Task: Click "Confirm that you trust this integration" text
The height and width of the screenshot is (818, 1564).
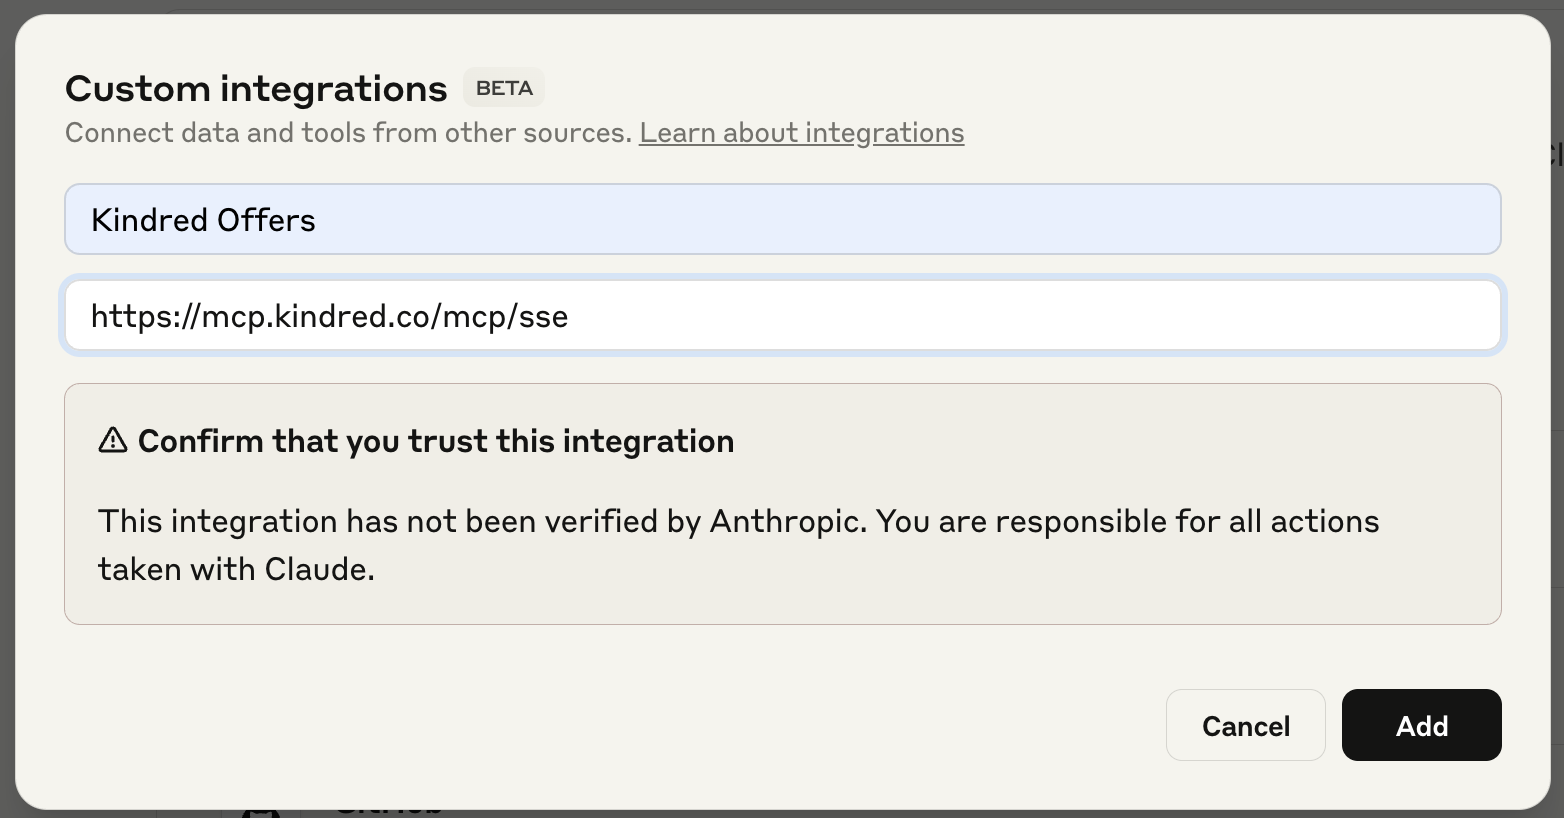Action: [x=436, y=441]
